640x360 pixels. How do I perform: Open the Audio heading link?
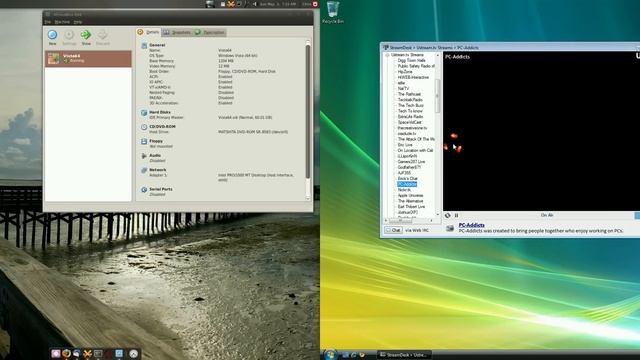coord(155,156)
